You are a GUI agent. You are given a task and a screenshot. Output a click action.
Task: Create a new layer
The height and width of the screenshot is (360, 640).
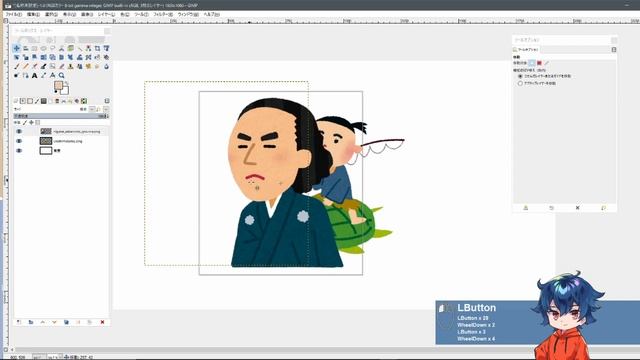click(x=19, y=322)
